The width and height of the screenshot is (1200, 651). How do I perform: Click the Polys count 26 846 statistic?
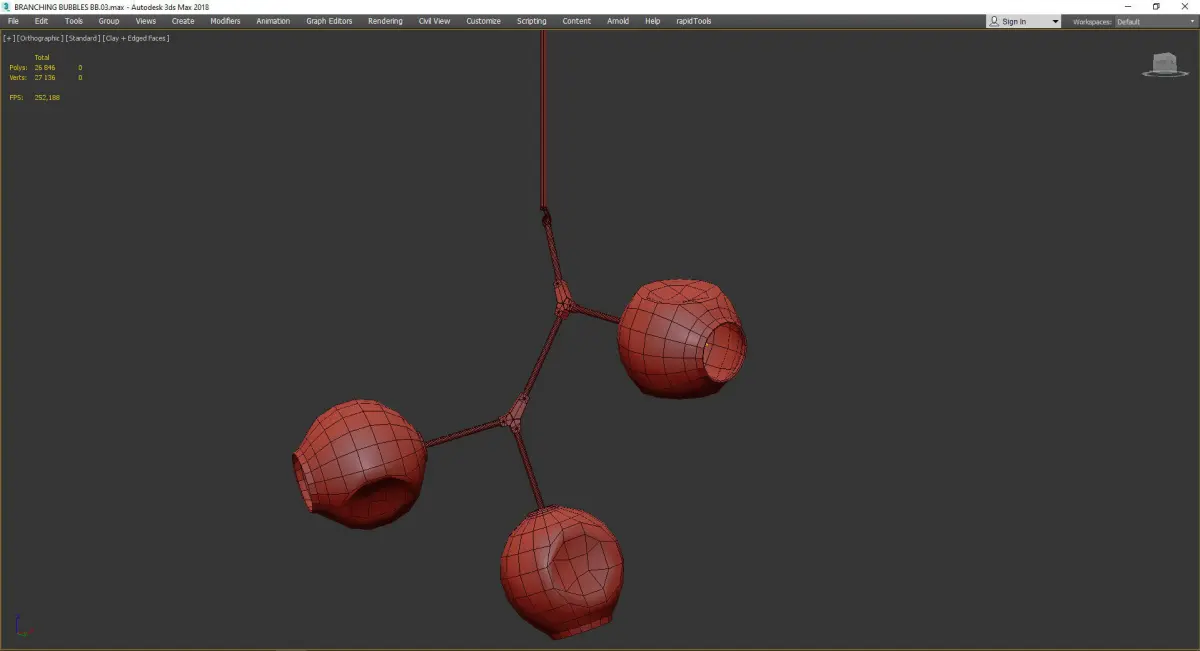[x=45, y=68]
